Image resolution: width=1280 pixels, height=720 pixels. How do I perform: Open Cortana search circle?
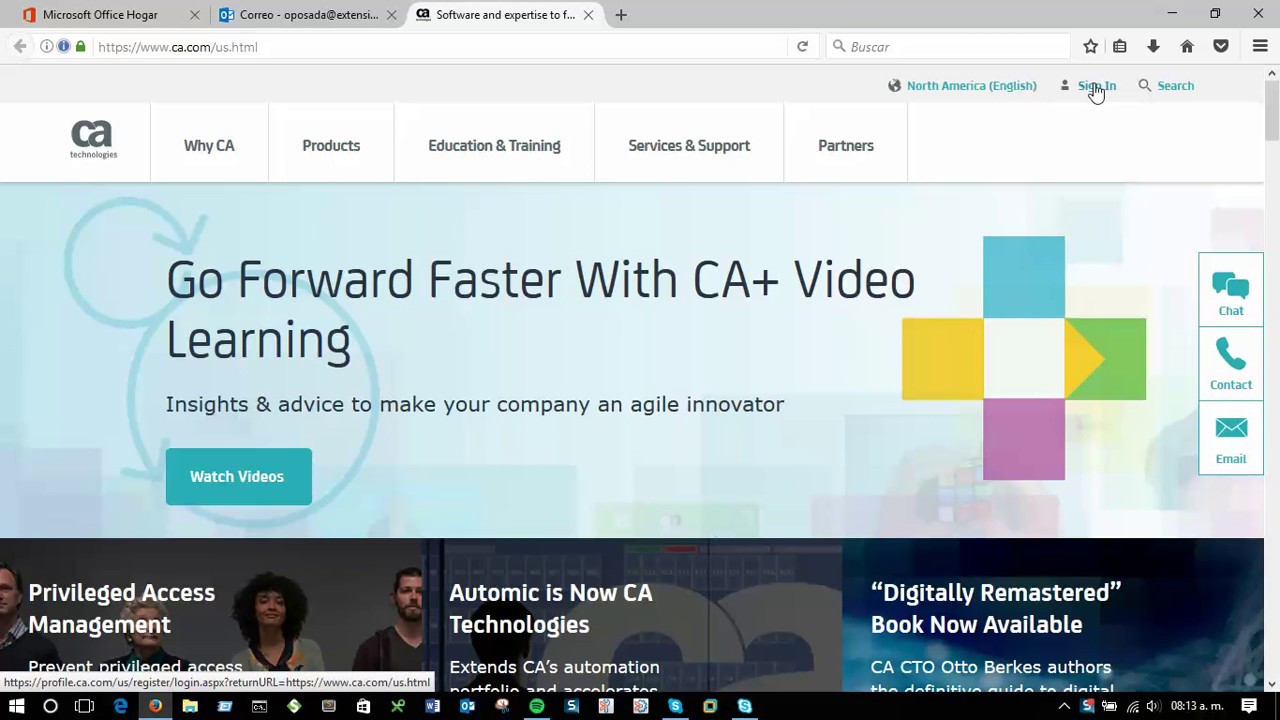[50, 706]
